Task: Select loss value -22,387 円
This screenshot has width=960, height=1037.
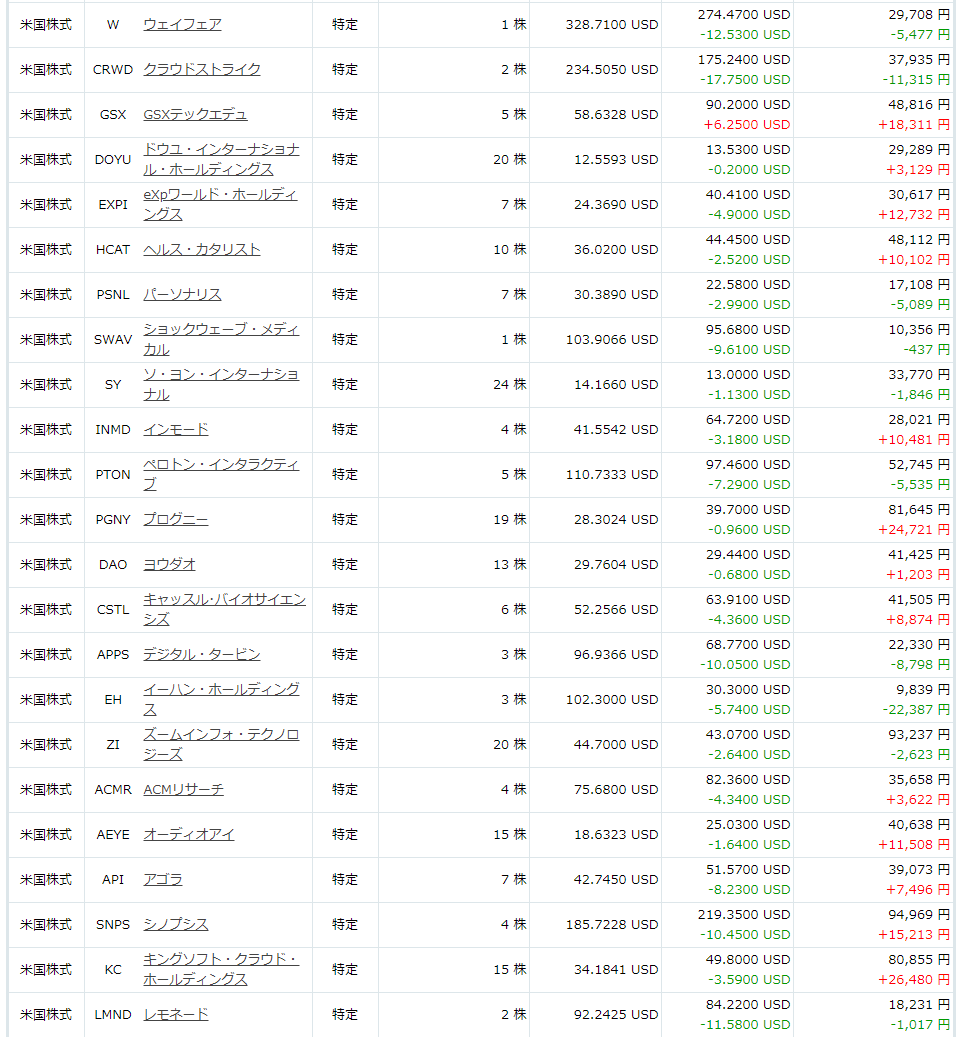Action: tap(916, 709)
